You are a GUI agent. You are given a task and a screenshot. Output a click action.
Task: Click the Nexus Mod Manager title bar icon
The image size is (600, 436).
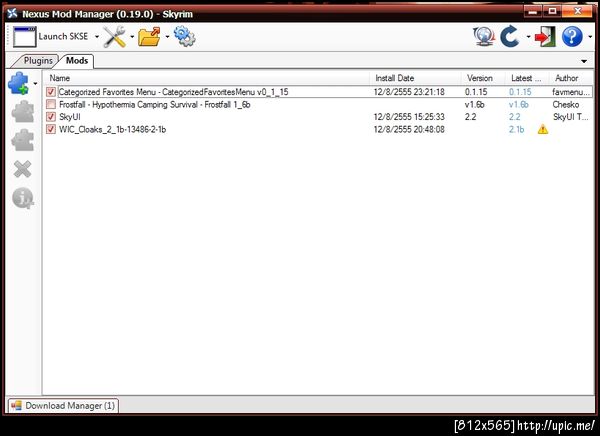tap(13, 13)
